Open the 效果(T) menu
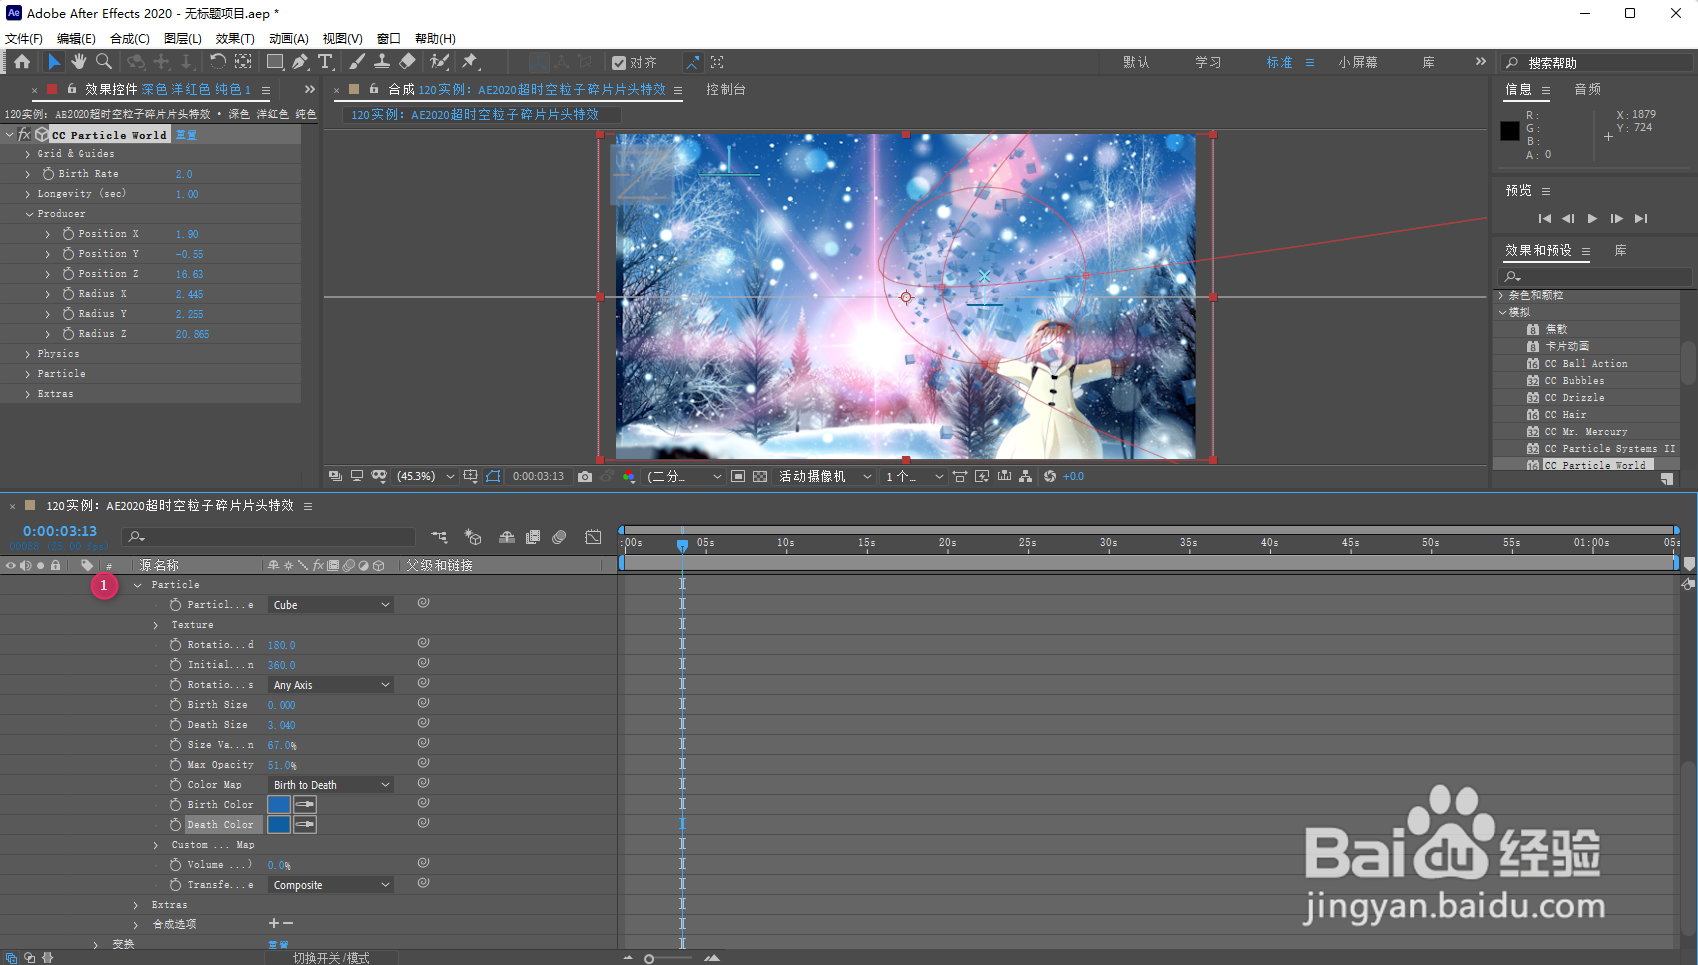Viewport: 1698px width, 965px height. click(x=235, y=39)
